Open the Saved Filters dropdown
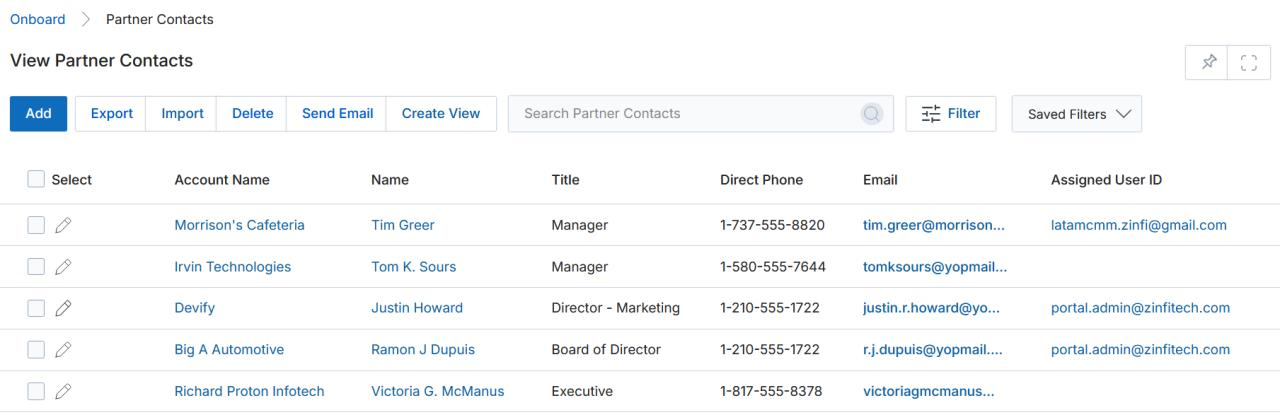Viewport: 1280px width, 415px height. (x=1077, y=114)
